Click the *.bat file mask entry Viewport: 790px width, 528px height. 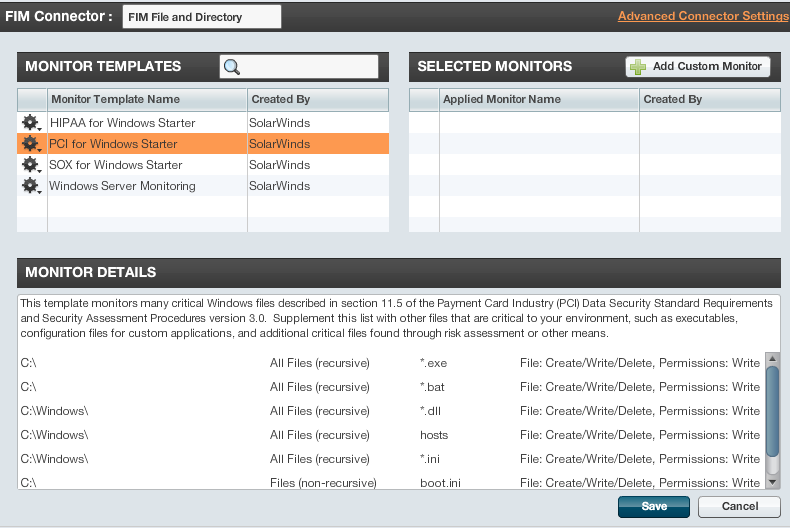tap(432, 387)
